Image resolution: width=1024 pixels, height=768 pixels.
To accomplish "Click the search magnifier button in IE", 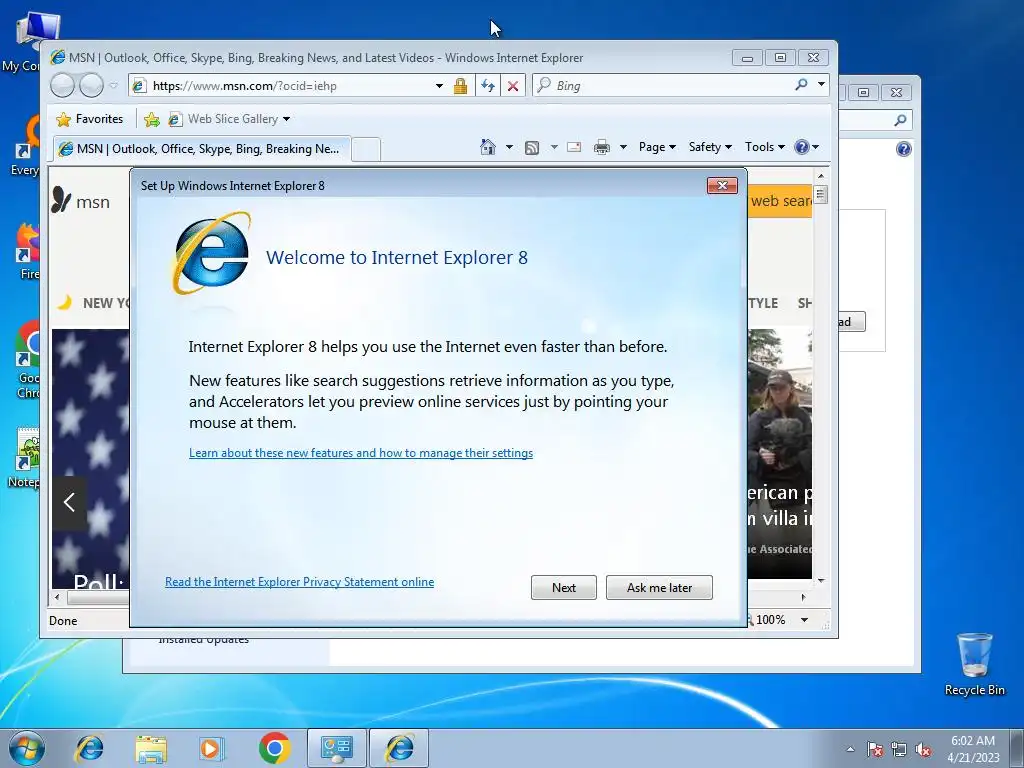I will click(801, 84).
